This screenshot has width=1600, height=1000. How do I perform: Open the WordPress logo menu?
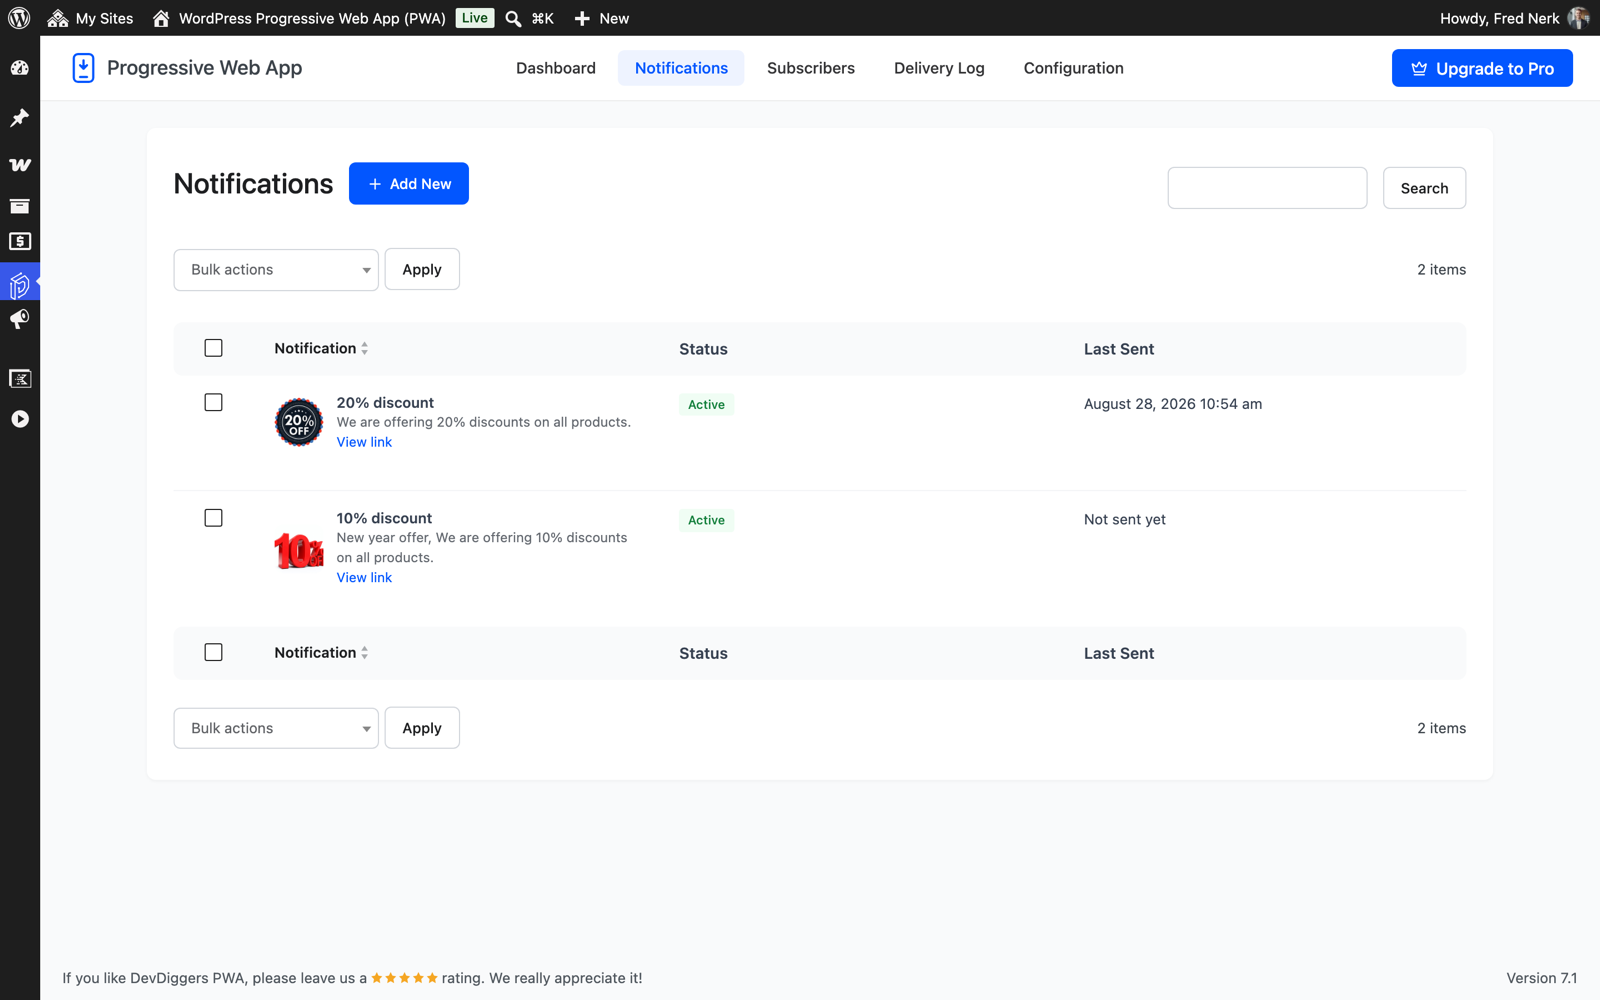(19, 18)
